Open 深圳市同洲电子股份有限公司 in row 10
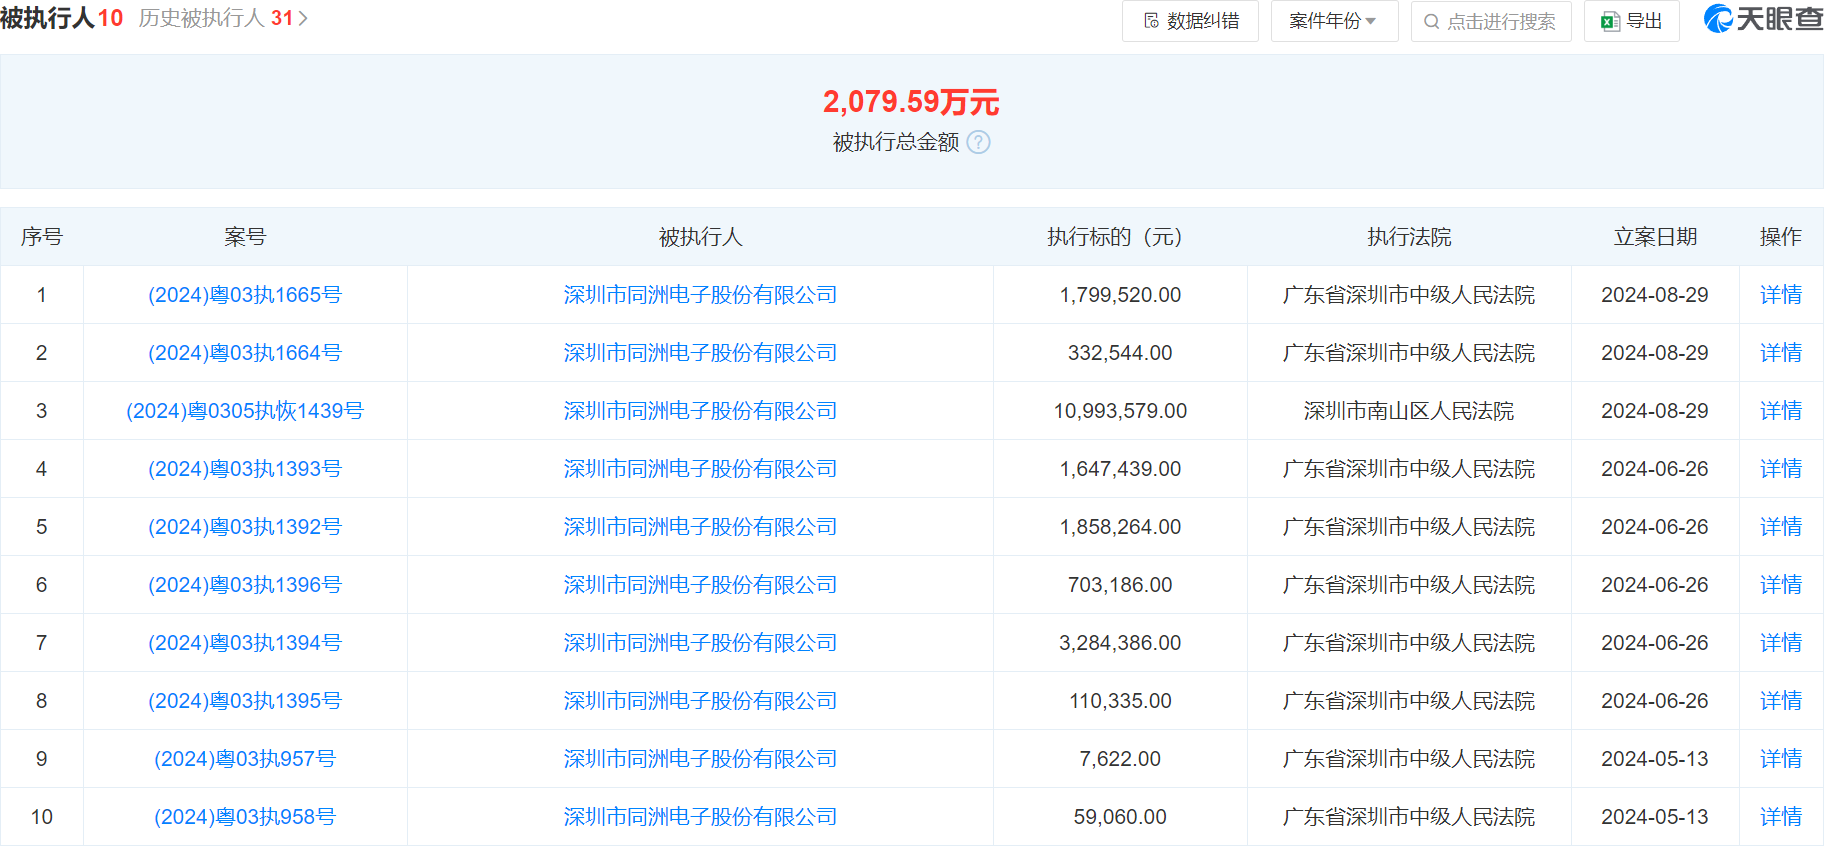This screenshot has width=1824, height=846. click(700, 817)
